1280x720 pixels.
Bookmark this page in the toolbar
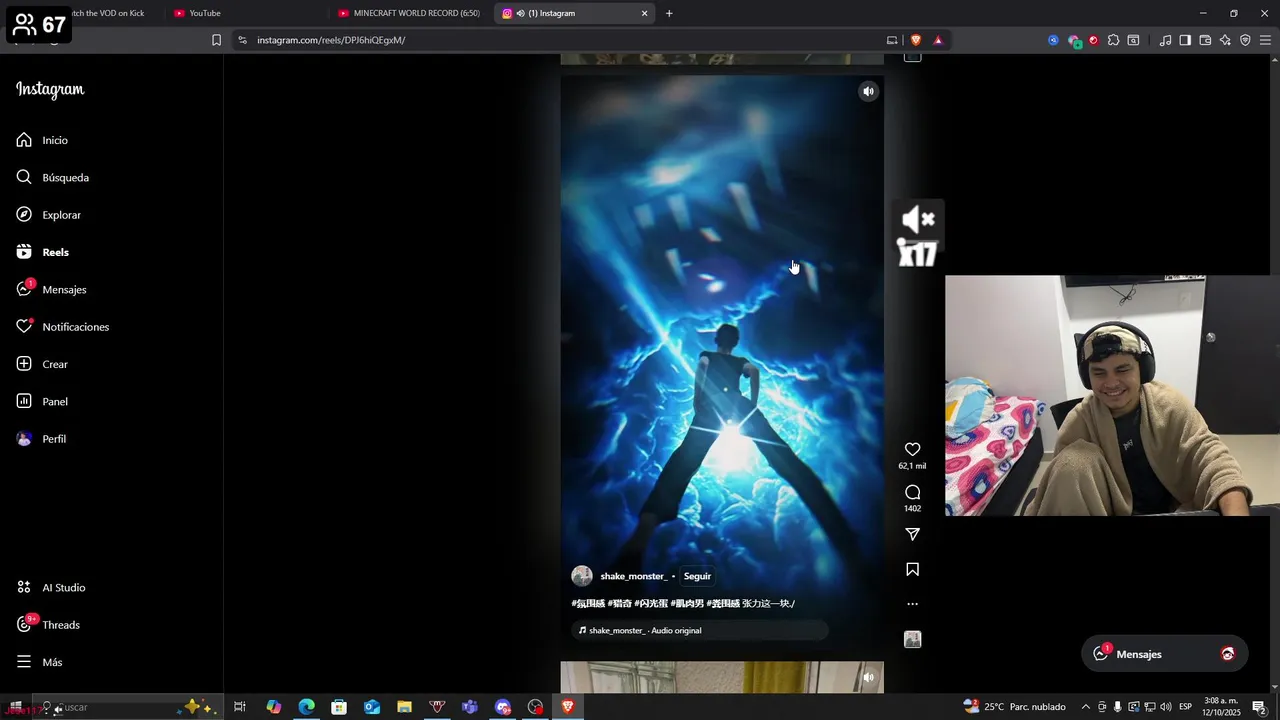[x=216, y=40]
